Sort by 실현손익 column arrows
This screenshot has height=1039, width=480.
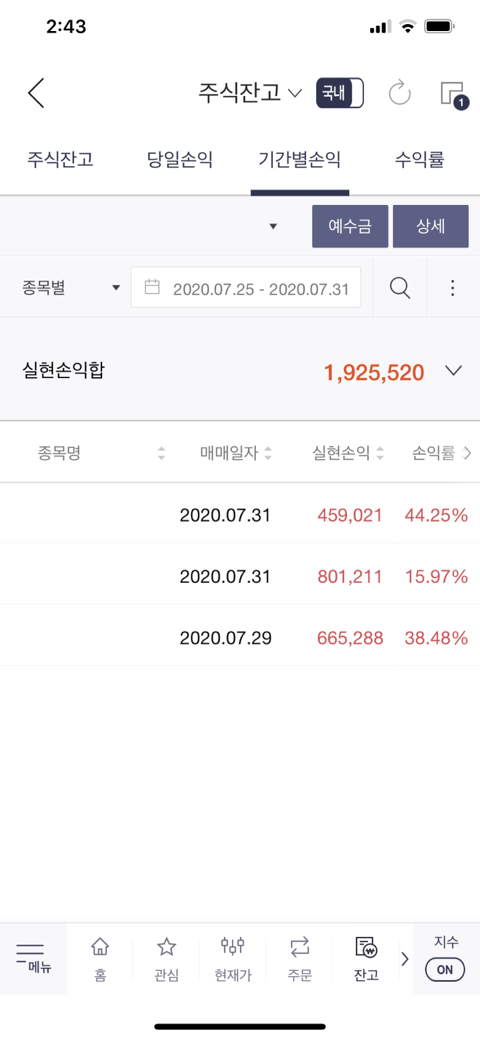click(380, 454)
